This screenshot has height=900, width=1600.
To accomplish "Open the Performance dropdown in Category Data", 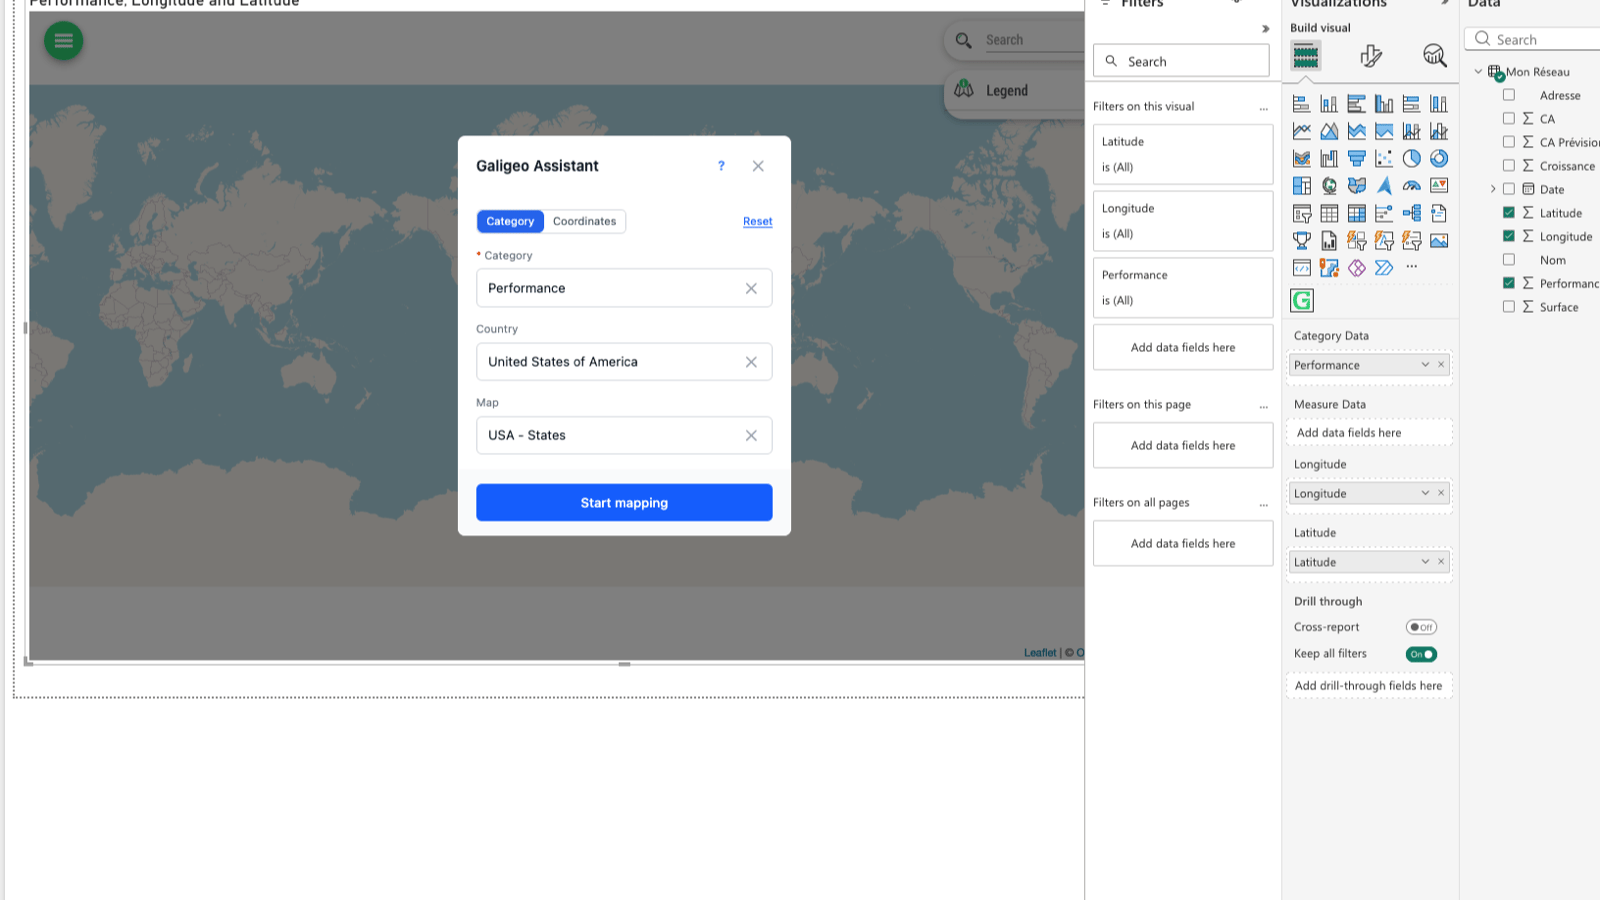I will point(1424,364).
